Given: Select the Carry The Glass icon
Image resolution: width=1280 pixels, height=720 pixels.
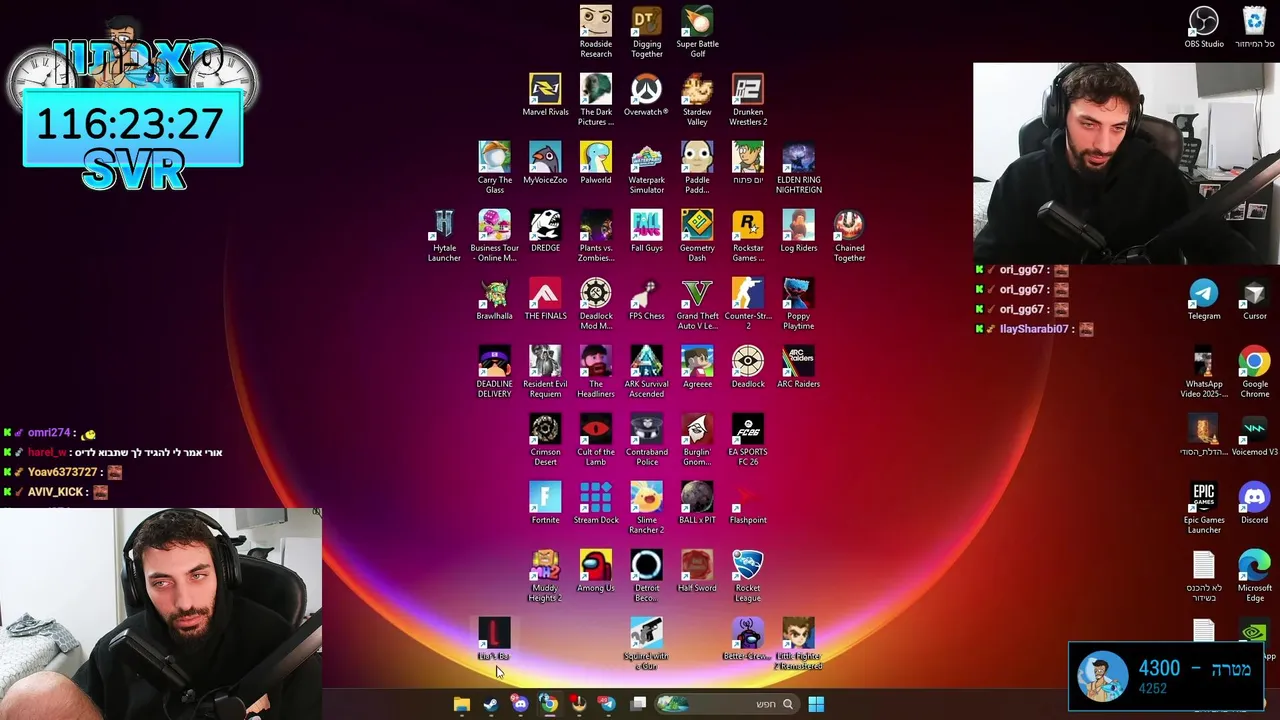Looking at the screenshot, I should coord(494,168).
